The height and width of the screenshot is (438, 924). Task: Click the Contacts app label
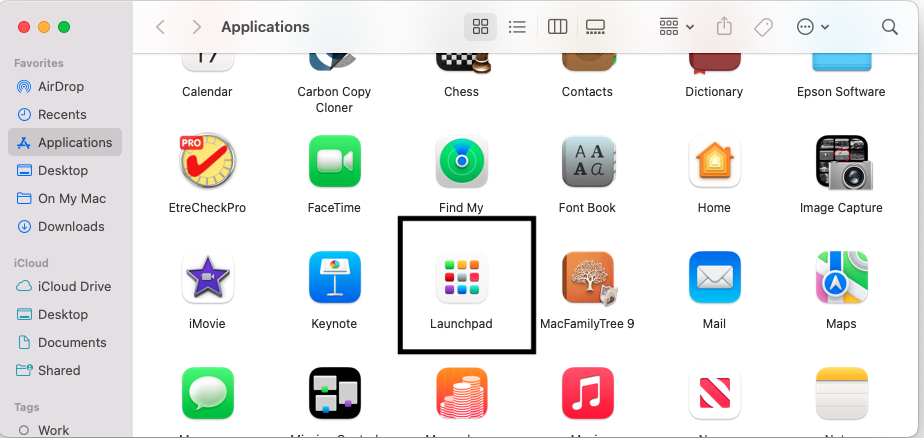point(587,92)
